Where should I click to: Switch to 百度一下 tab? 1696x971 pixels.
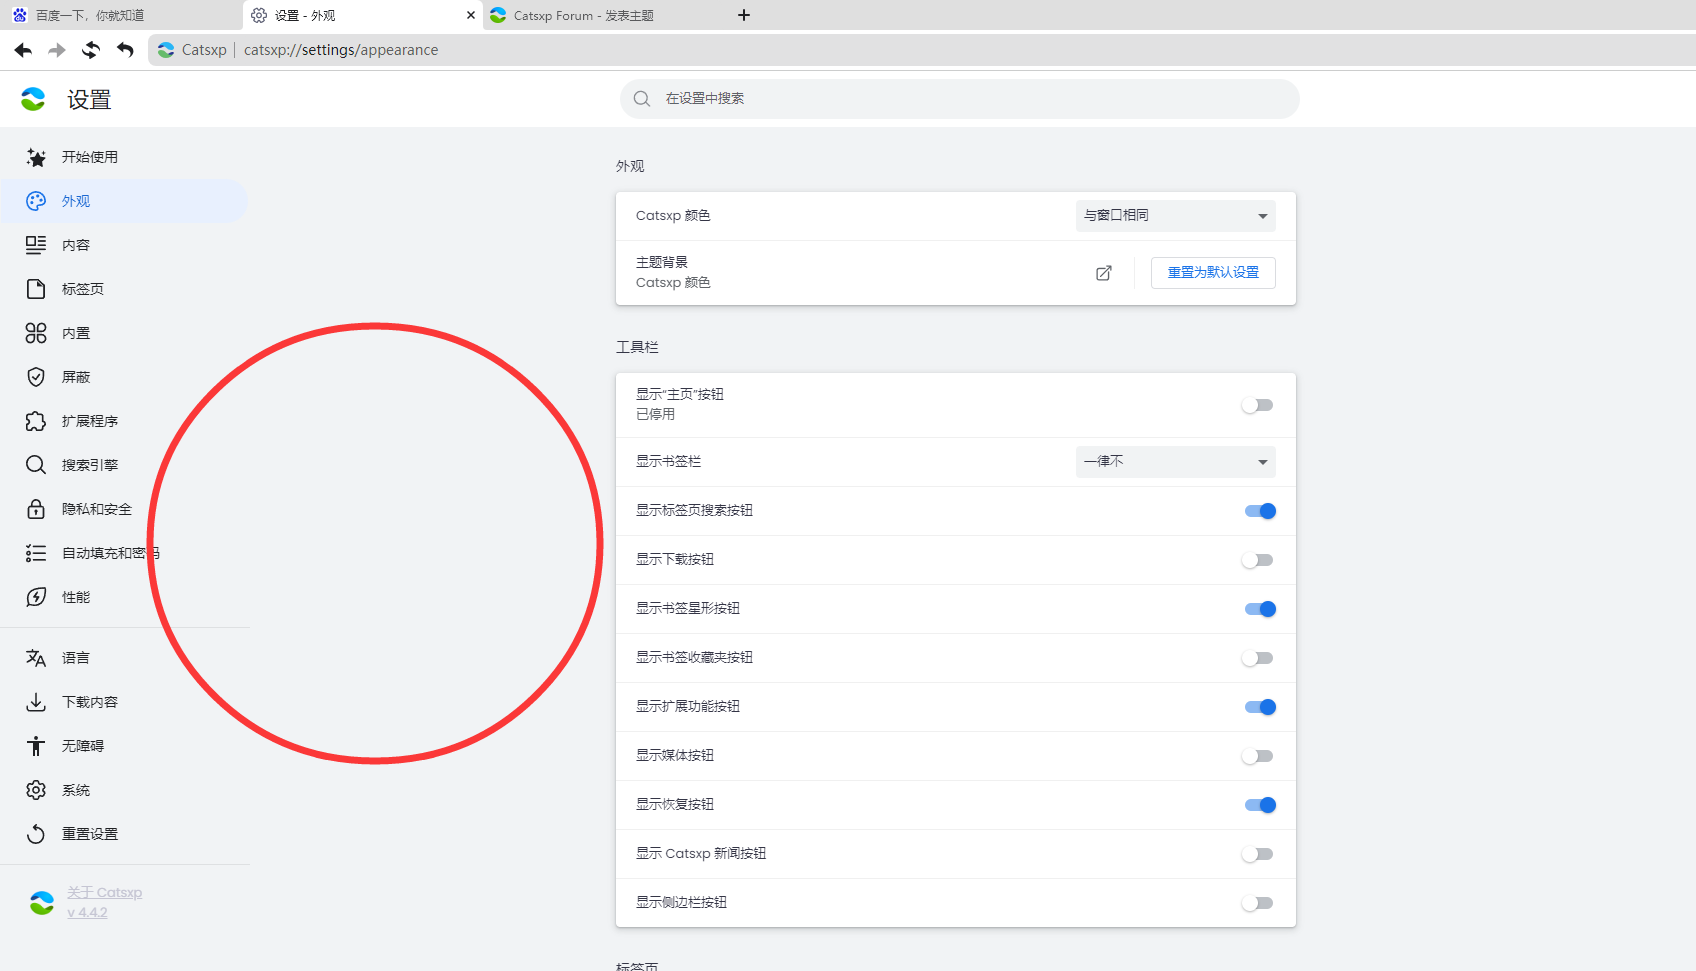pos(120,15)
